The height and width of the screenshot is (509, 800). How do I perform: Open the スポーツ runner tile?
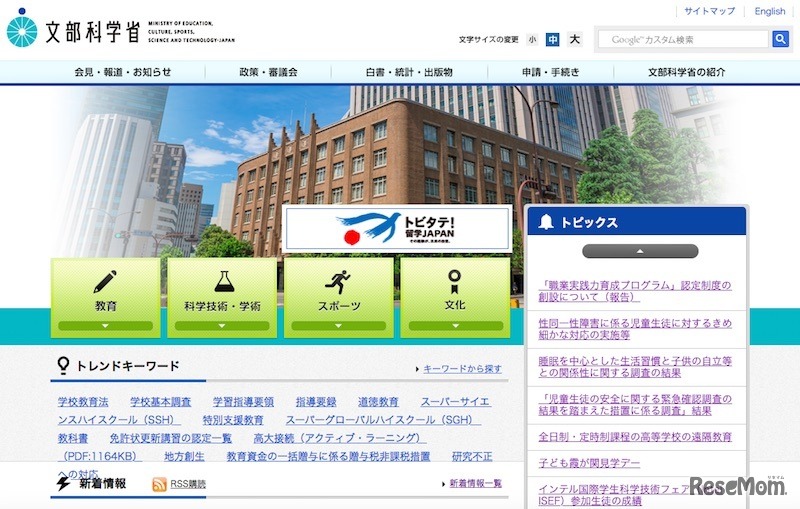click(339, 298)
